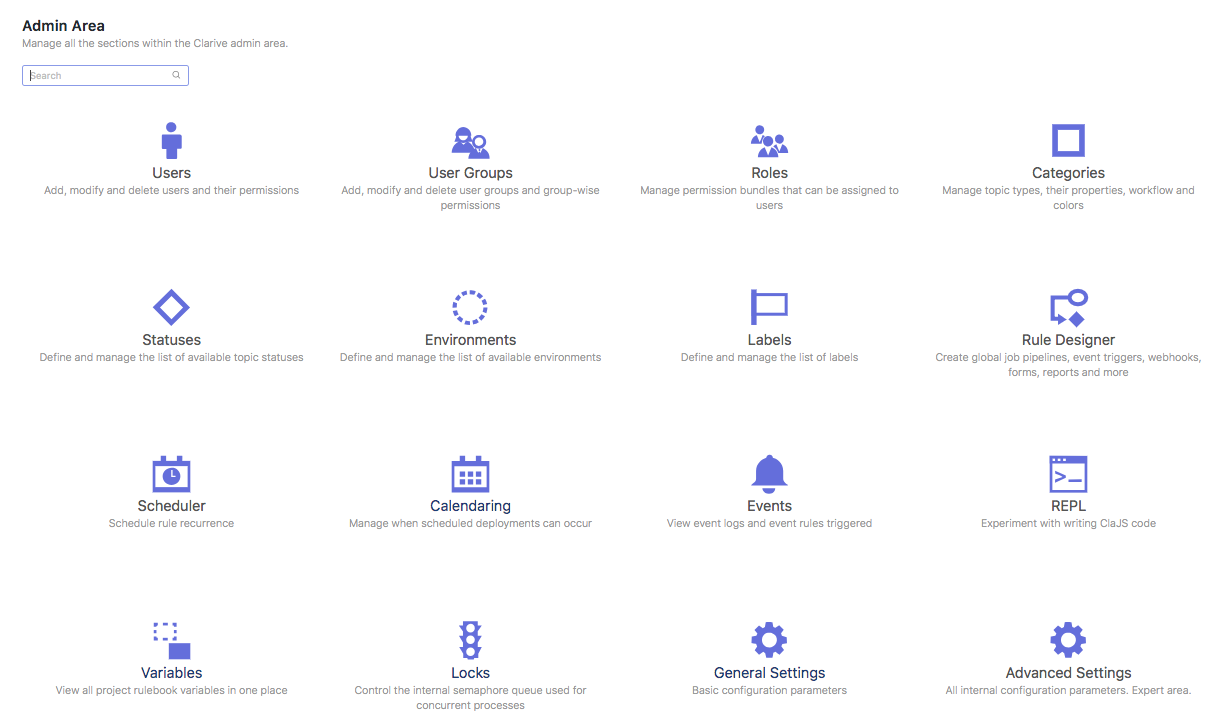Image resolution: width=1231 pixels, height=714 pixels.
Task: Click the Scheduler calendar clock icon
Action: [171, 474]
